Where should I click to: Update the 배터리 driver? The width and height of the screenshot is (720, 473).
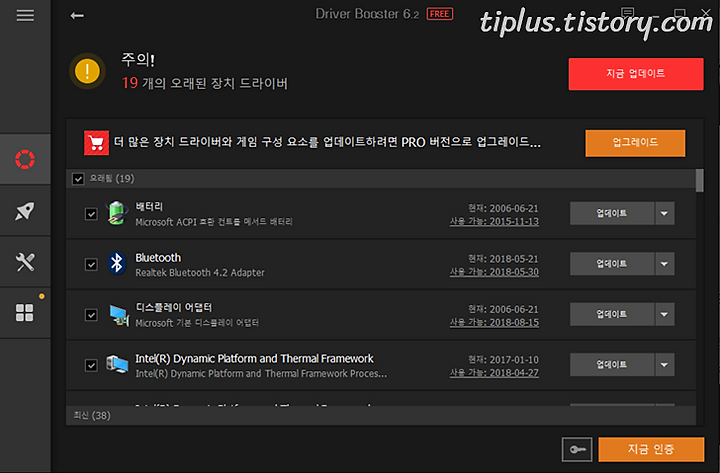tap(612, 213)
